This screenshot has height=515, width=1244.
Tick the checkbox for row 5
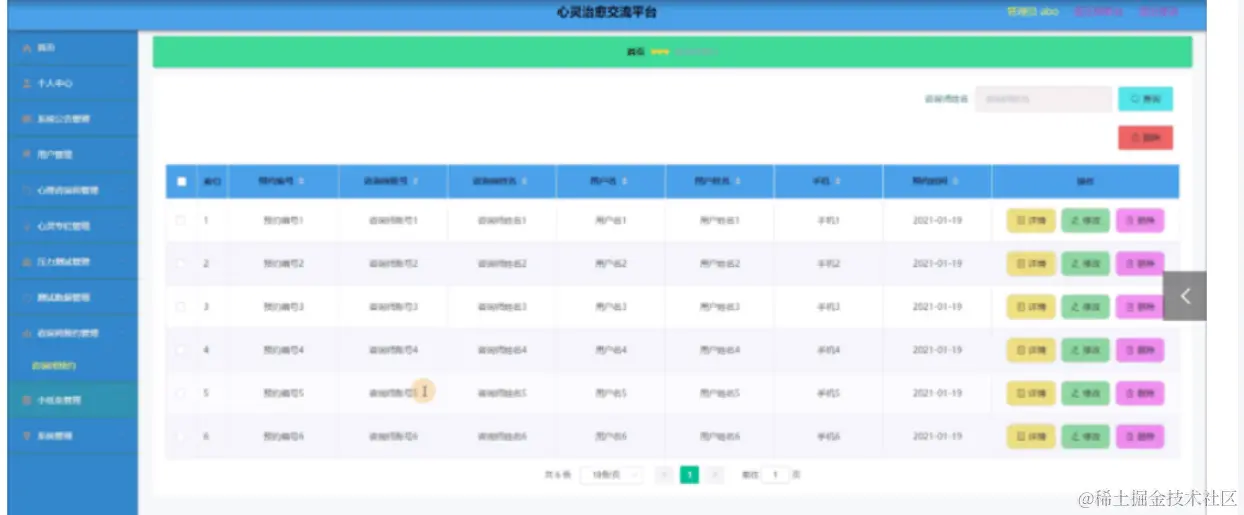pyautogui.click(x=181, y=394)
